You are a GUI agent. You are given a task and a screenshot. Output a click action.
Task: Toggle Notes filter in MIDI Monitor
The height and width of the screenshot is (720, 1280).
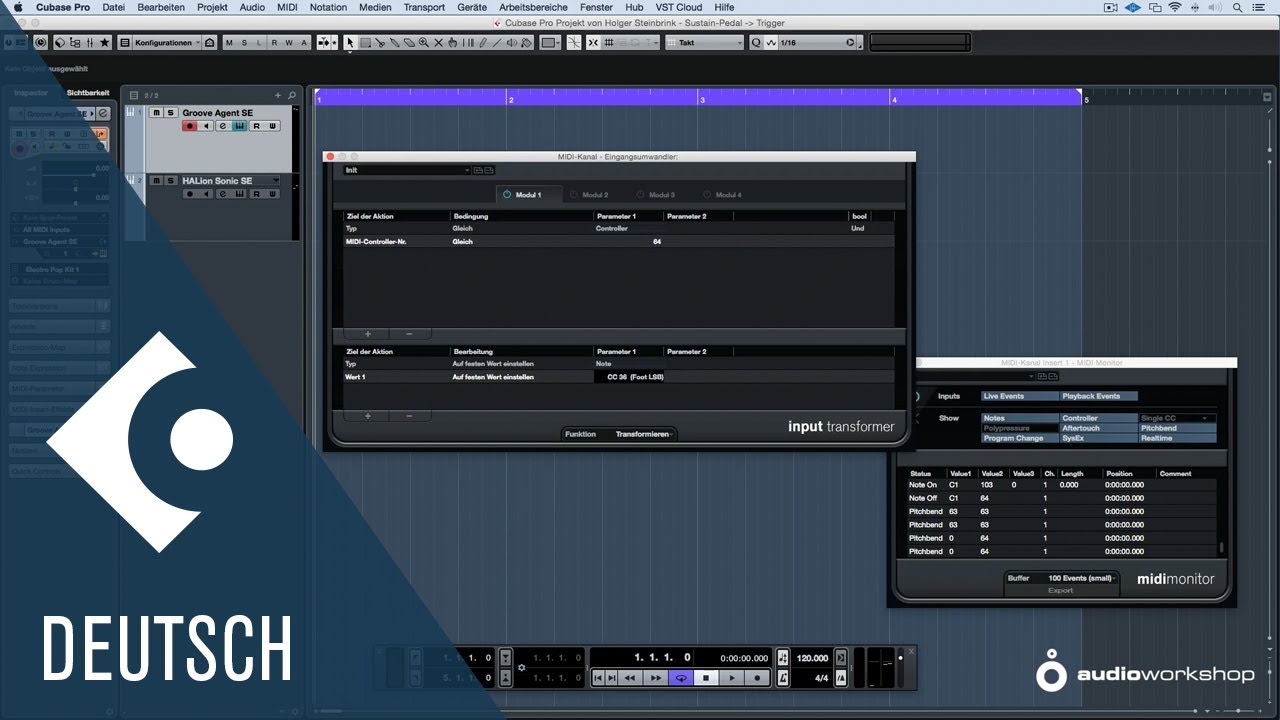1019,418
